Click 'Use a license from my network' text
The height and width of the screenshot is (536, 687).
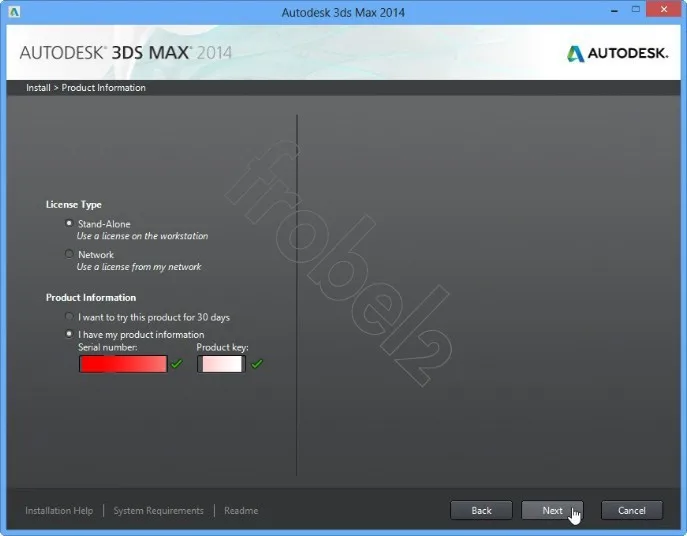[139, 266]
